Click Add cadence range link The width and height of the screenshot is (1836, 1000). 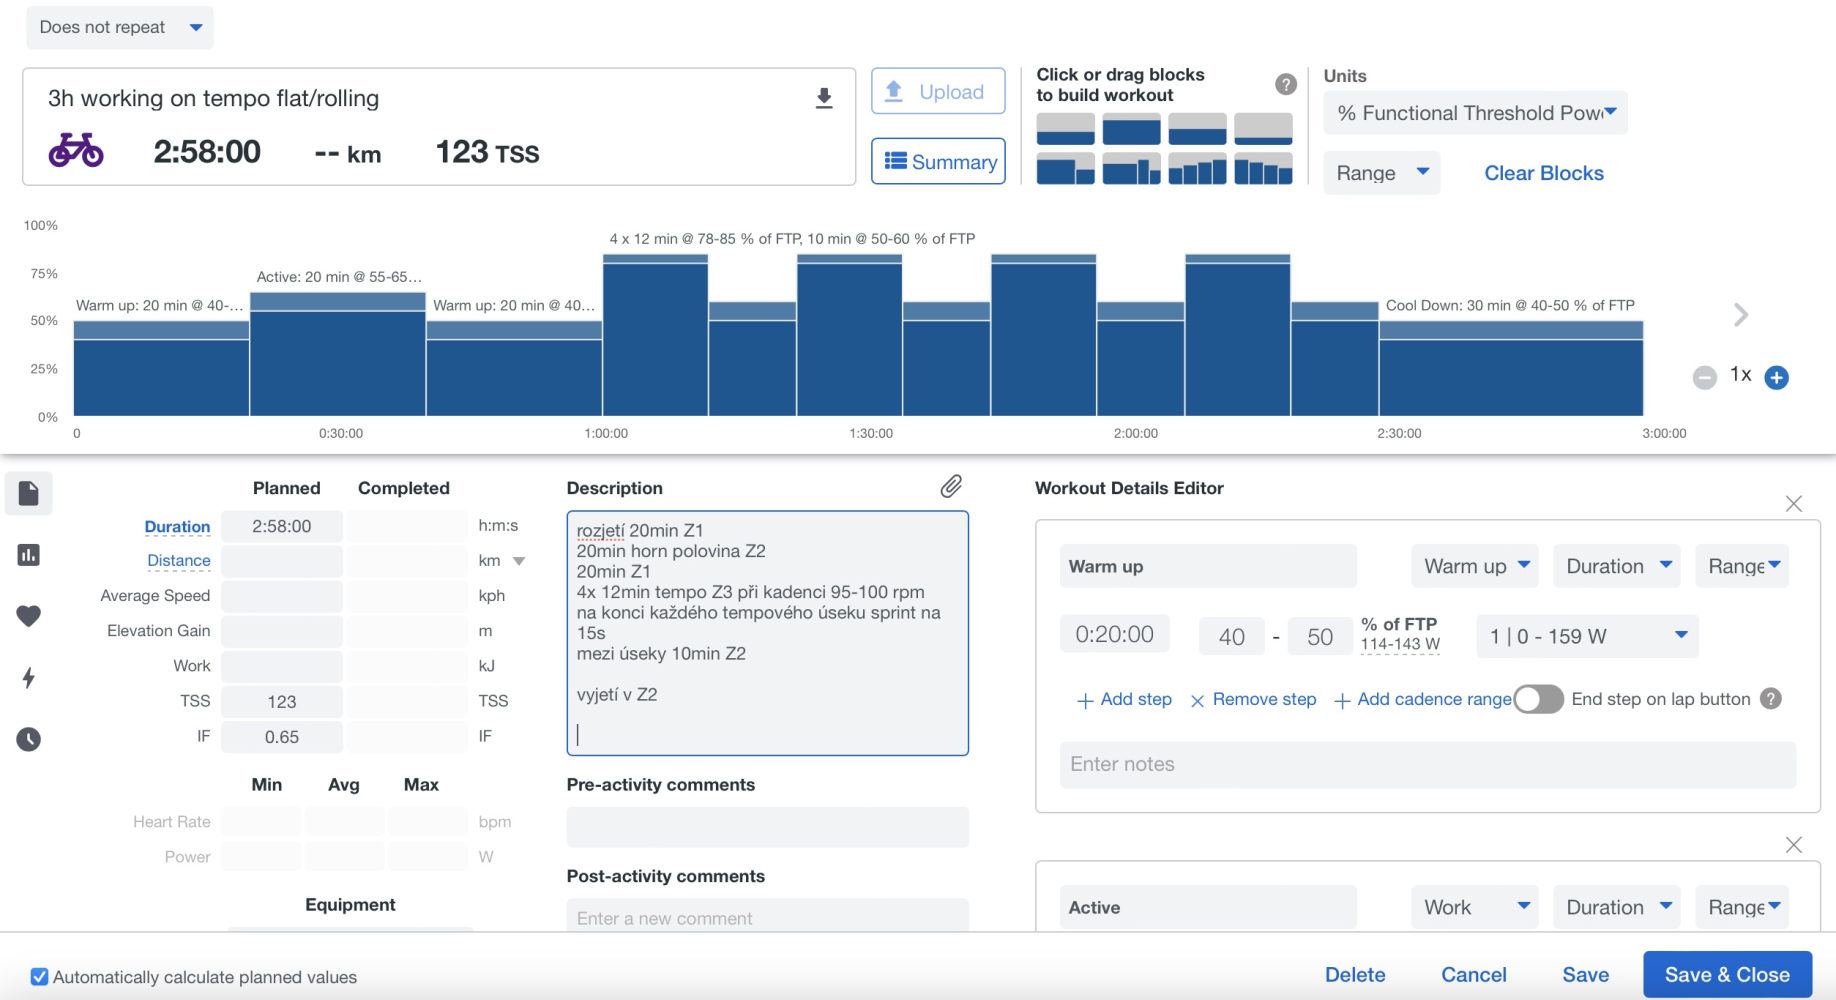point(1423,700)
